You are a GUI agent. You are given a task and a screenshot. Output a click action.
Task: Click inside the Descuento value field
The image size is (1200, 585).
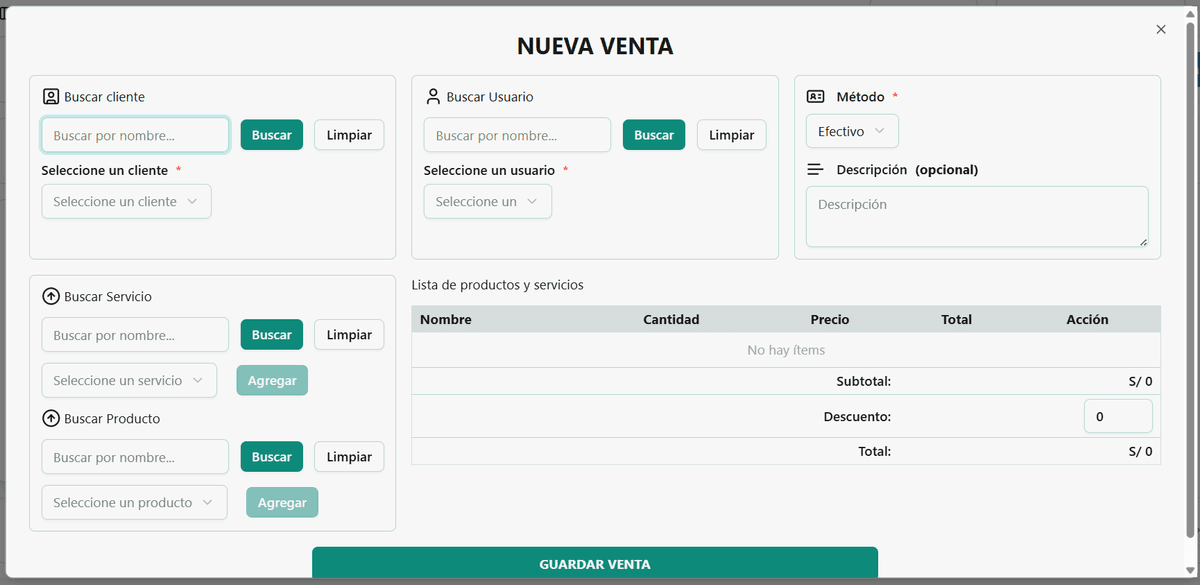click(1118, 416)
